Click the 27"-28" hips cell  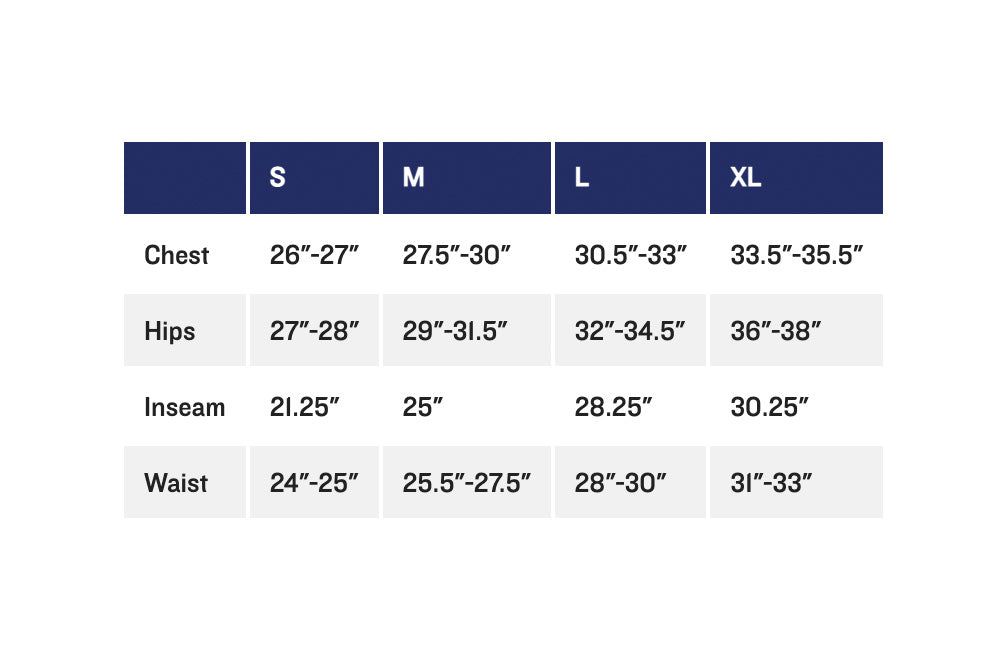coord(314,330)
